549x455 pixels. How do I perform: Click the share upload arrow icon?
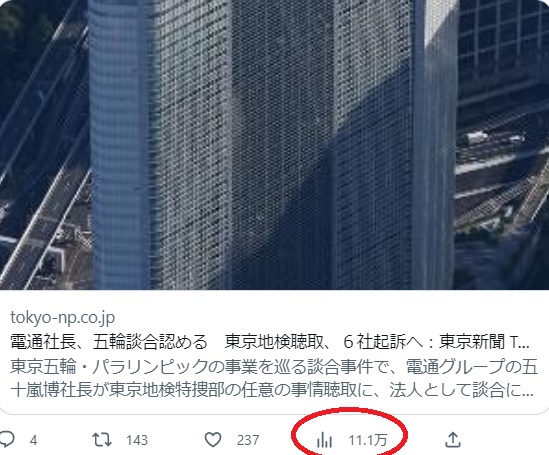[x=453, y=440]
